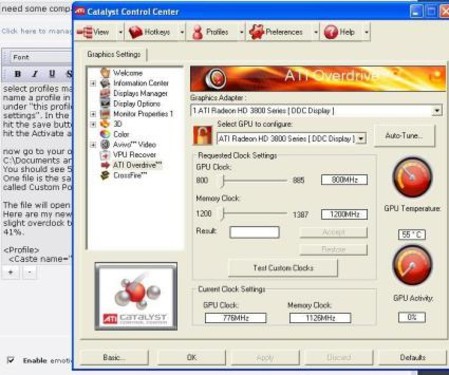
Task: Expand the dropdown arrow next to Profiles
Action: click(x=242, y=32)
